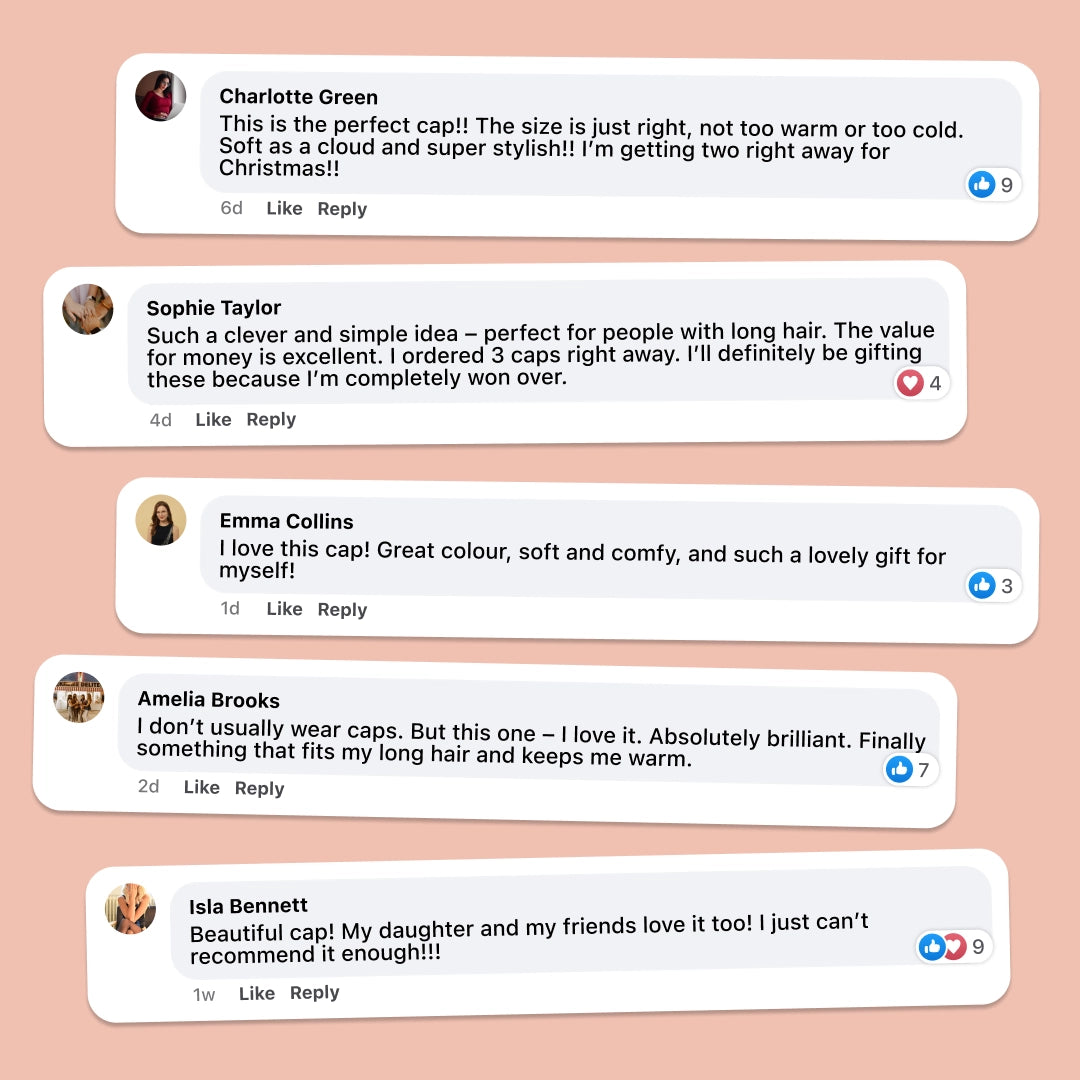Click the thumbs-up reaction on Amelia Brooks' comment

899,769
